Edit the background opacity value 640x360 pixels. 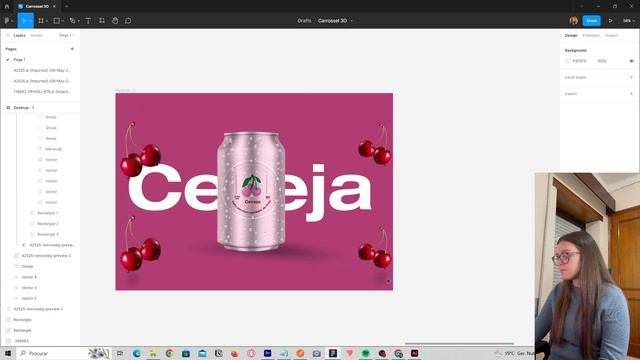tap(602, 61)
